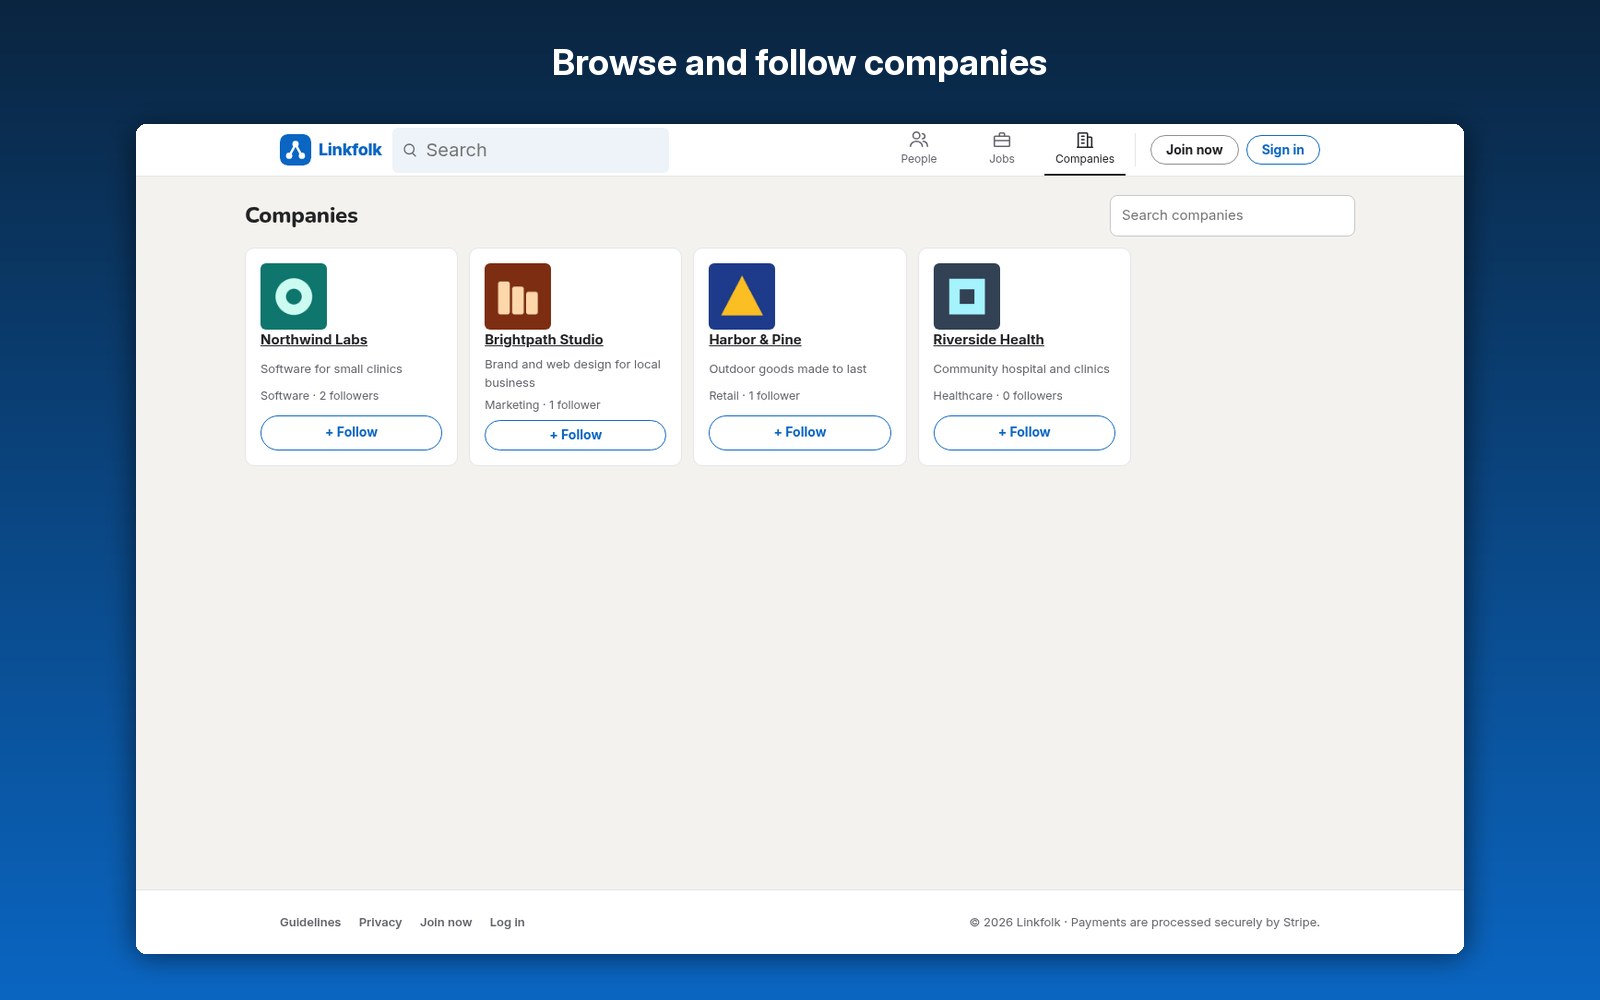
Task: Click the 'Software for small clinics' description
Action: coord(331,369)
